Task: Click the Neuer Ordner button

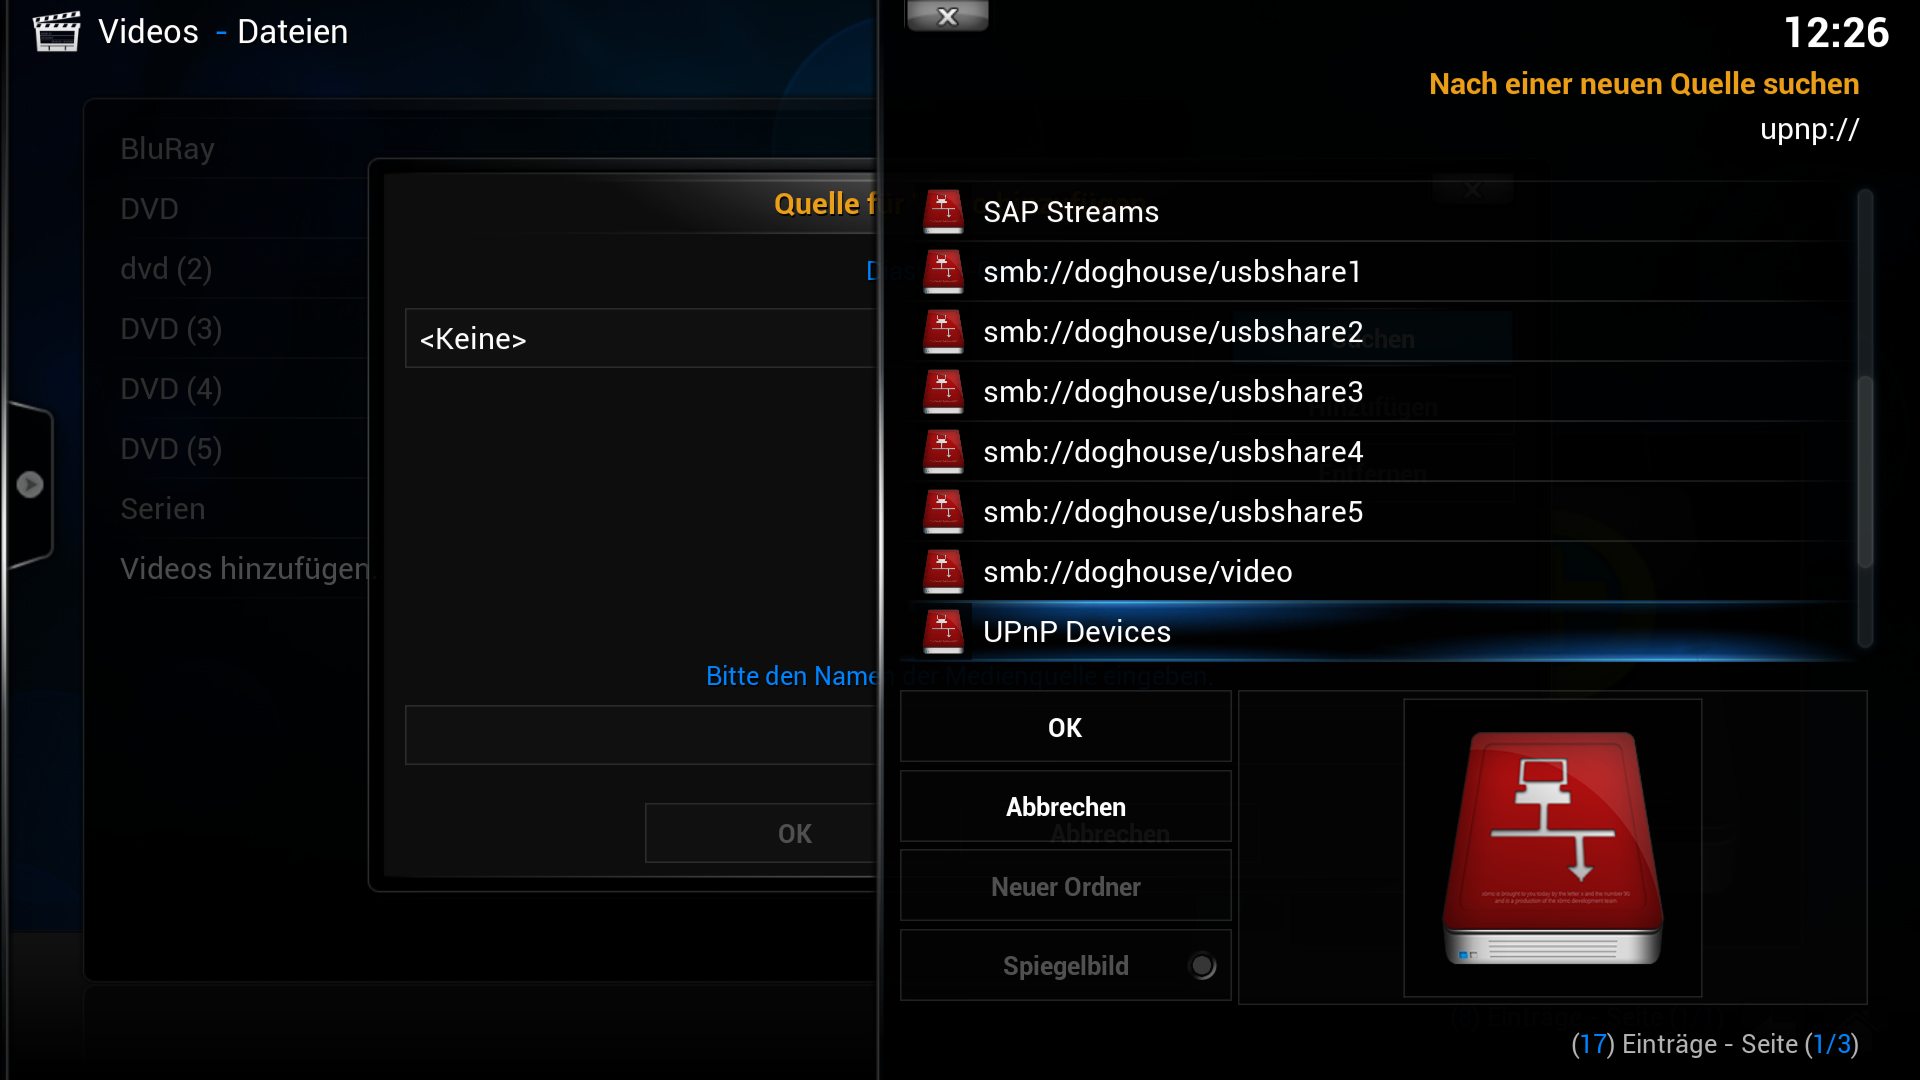Action: (1065, 886)
